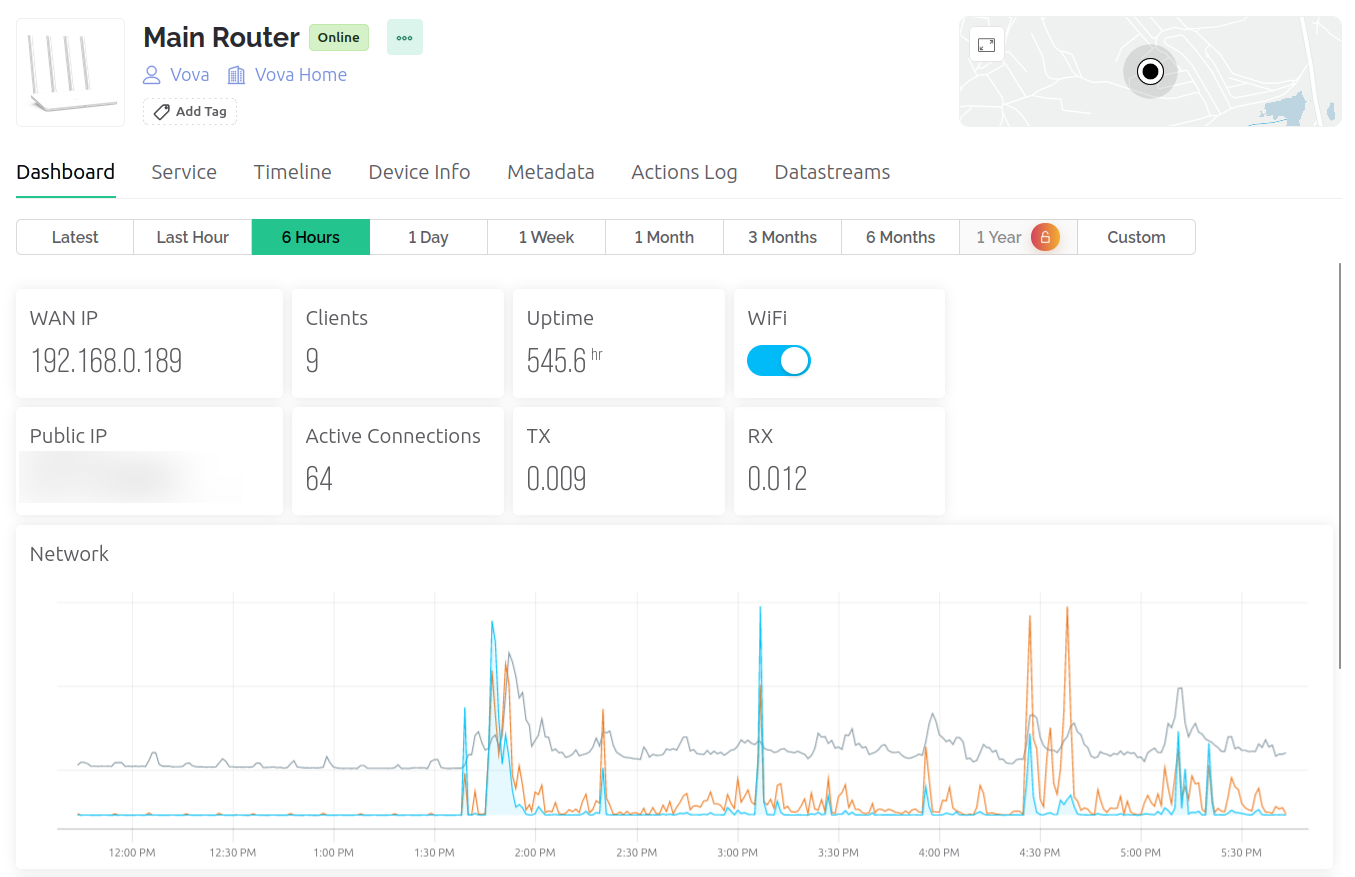Select the 1 Week time range

[546, 237]
